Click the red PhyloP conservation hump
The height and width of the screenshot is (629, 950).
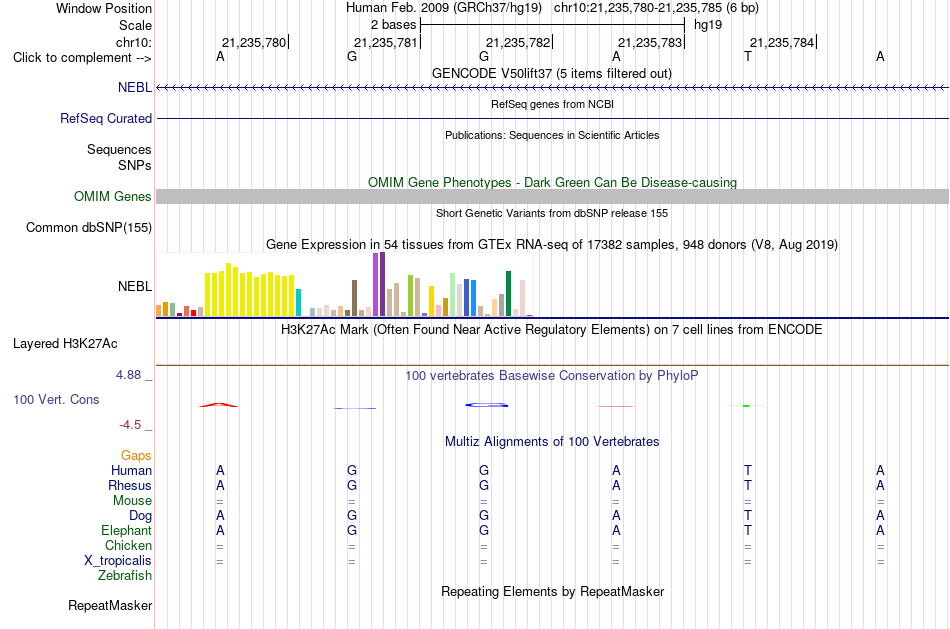click(219, 405)
